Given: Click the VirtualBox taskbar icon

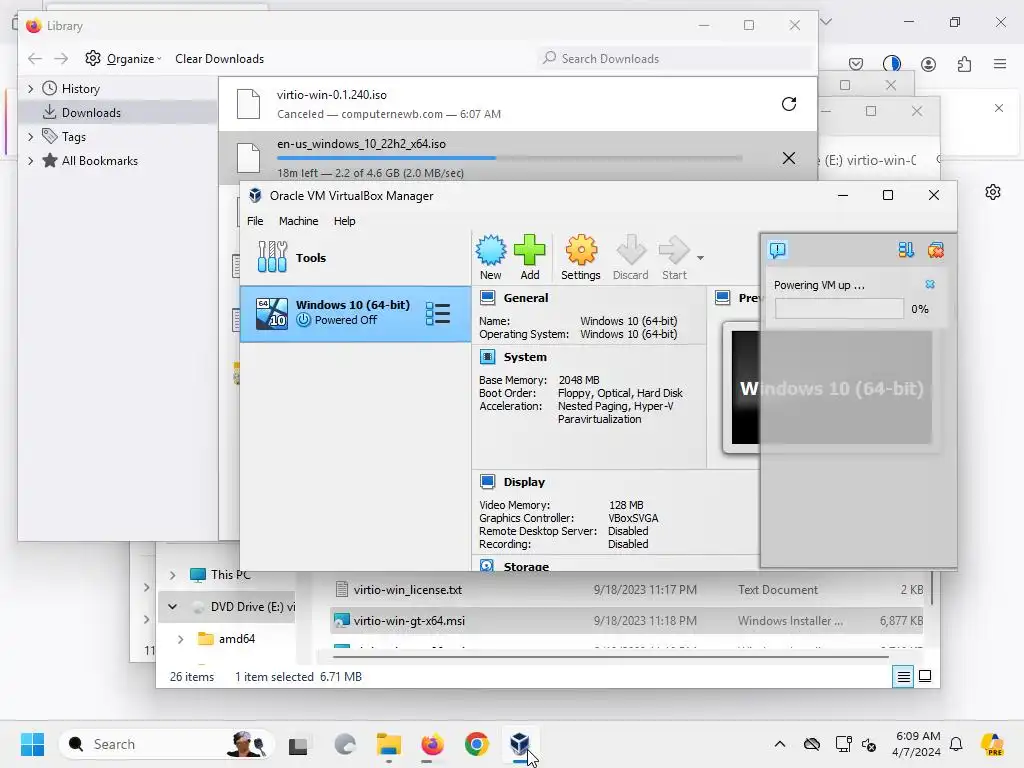Looking at the screenshot, I should 520,744.
